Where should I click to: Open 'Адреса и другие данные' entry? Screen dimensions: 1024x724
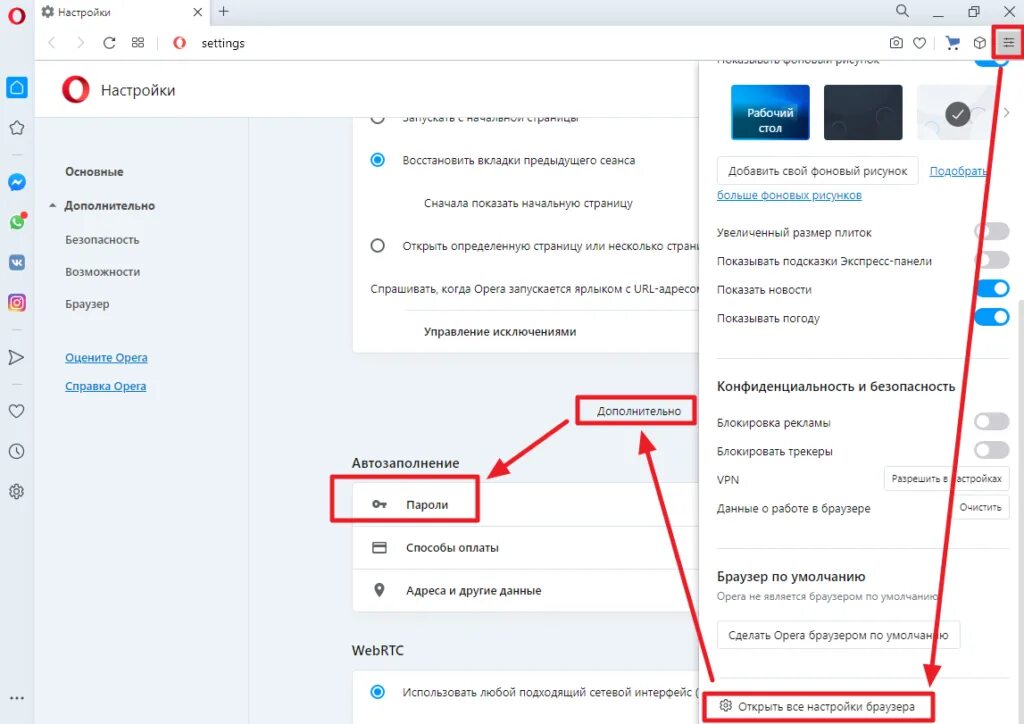pyautogui.click(x=526, y=590)
